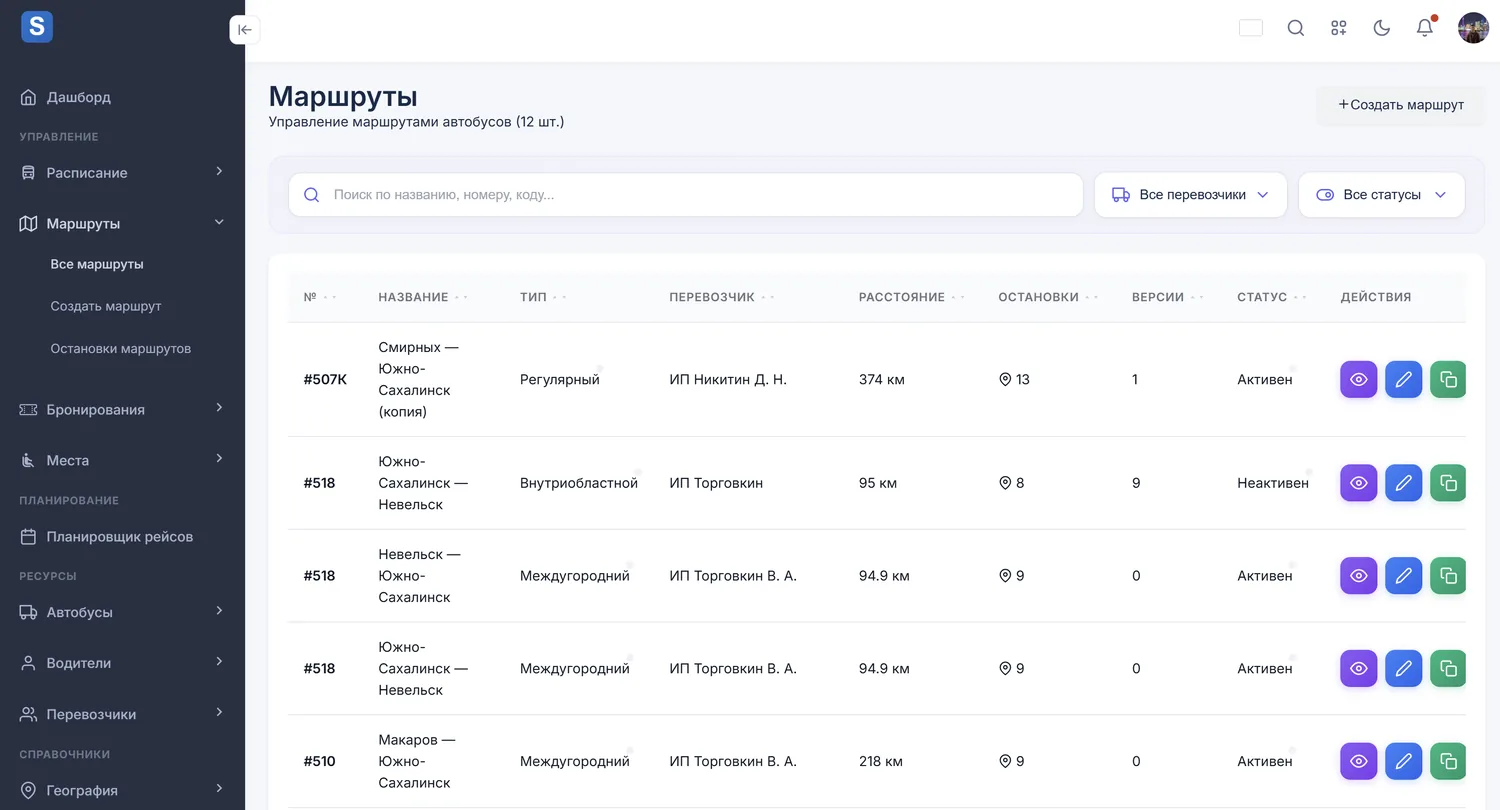Viewport: 1500px width, 810px height.
Task: Expand the Места sidebar section
Action: [122, 460]
